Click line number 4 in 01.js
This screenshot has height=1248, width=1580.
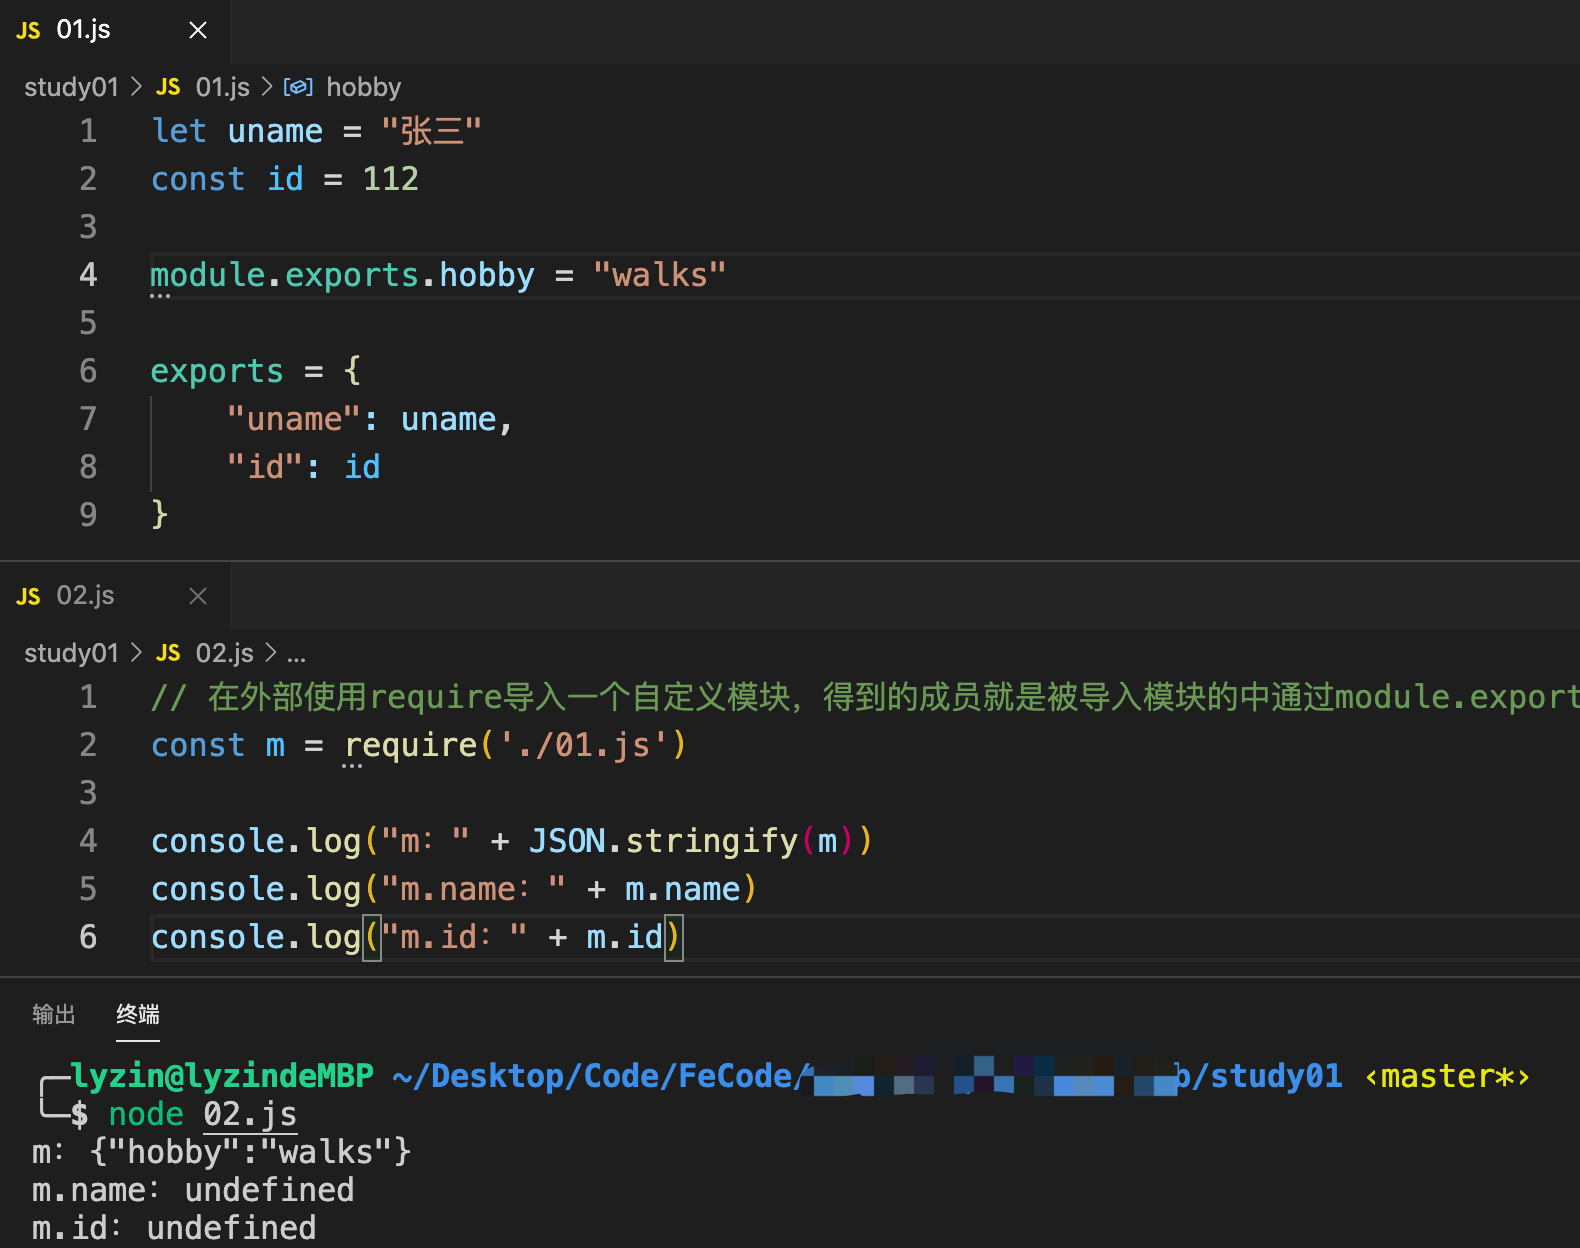88,275
